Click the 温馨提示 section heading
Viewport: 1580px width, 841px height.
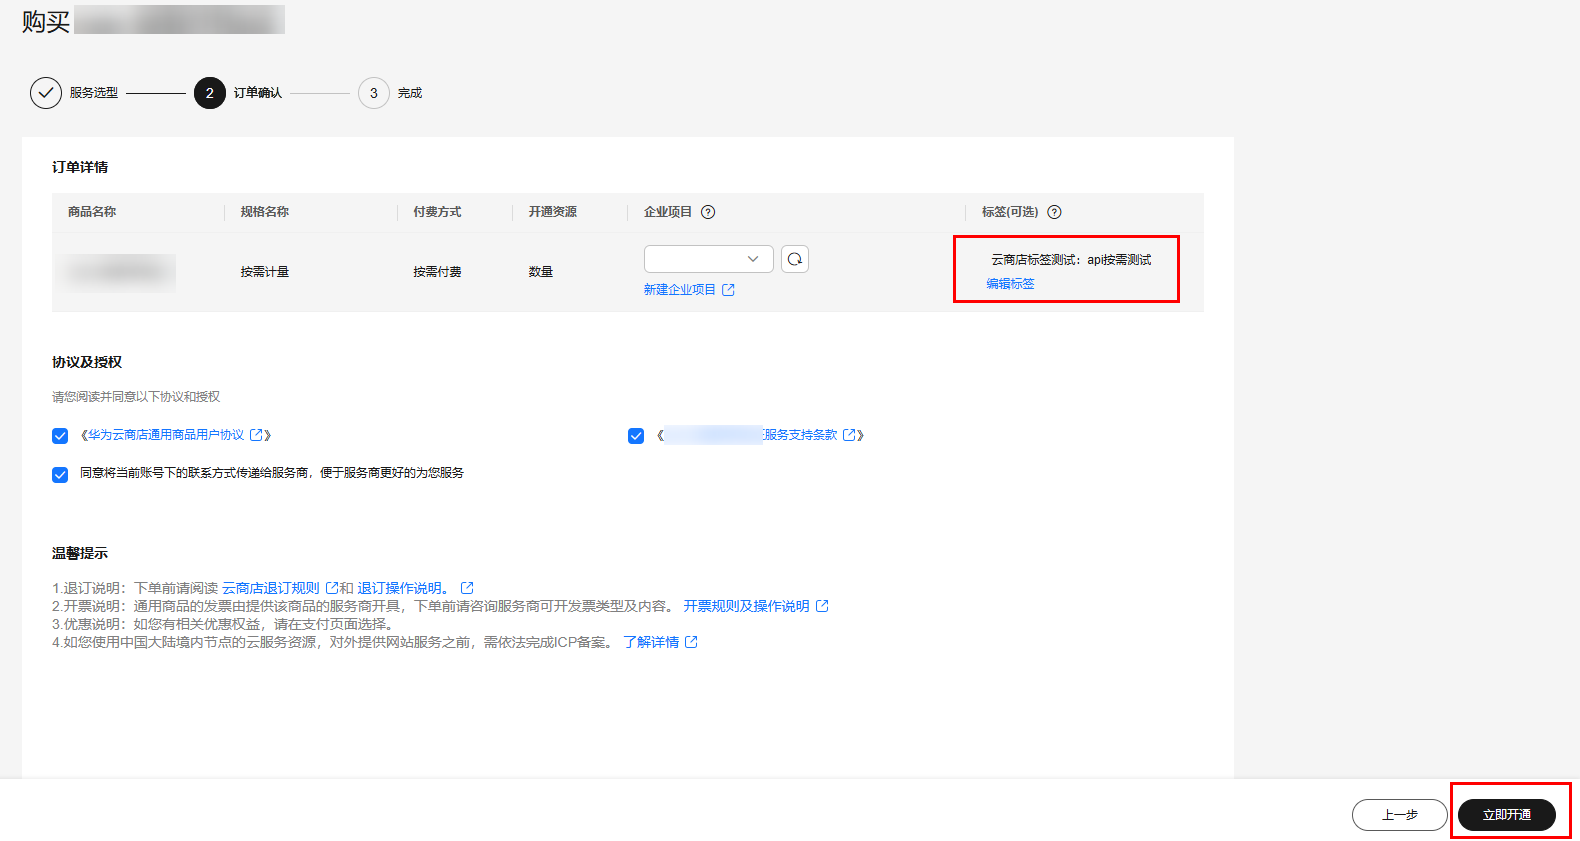click(x=80, y=553)
